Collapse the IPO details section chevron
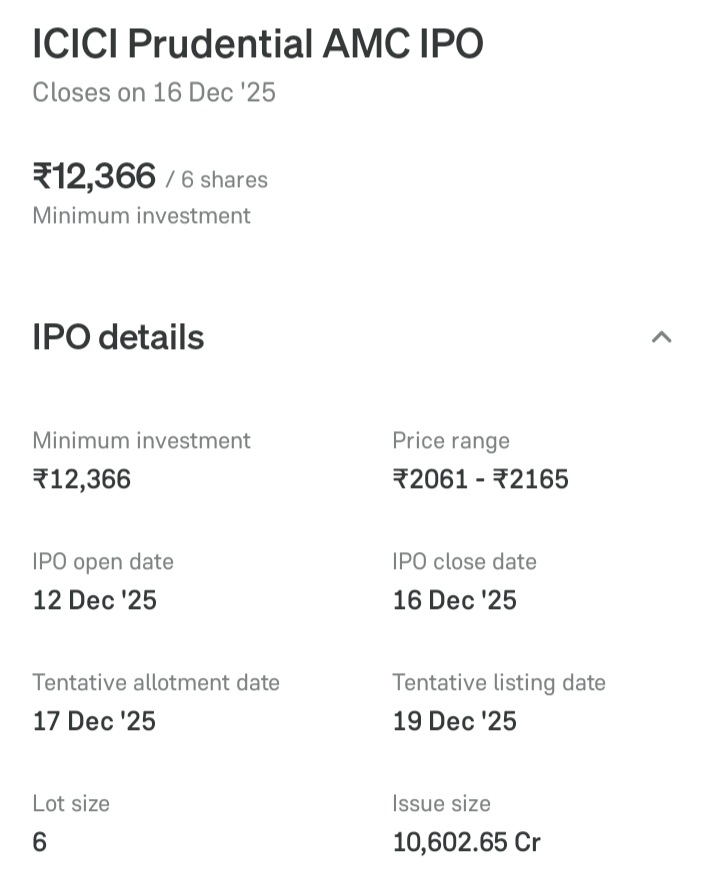 [x=661, y=337]
